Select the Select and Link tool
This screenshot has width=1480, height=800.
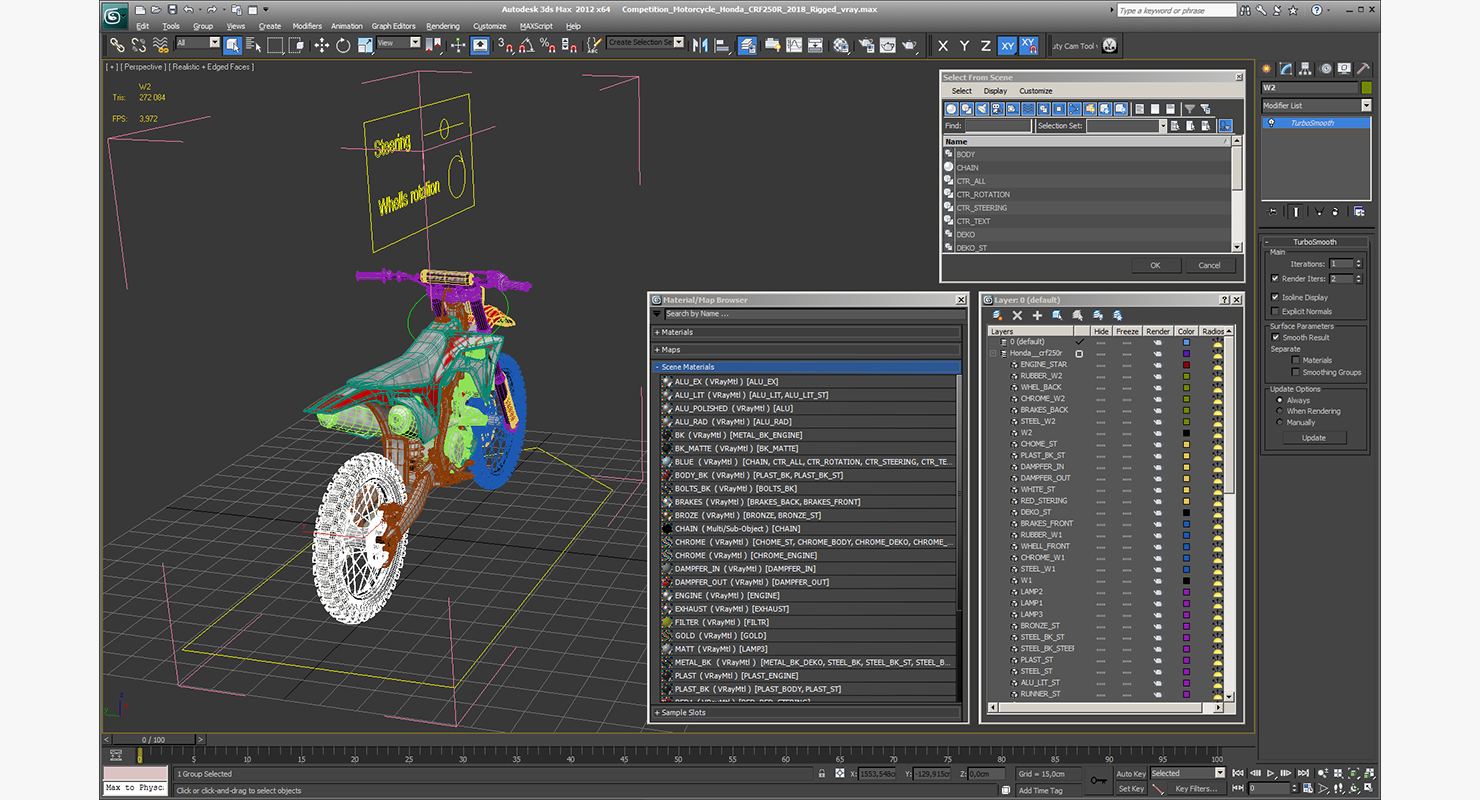[x=117, y=45]
